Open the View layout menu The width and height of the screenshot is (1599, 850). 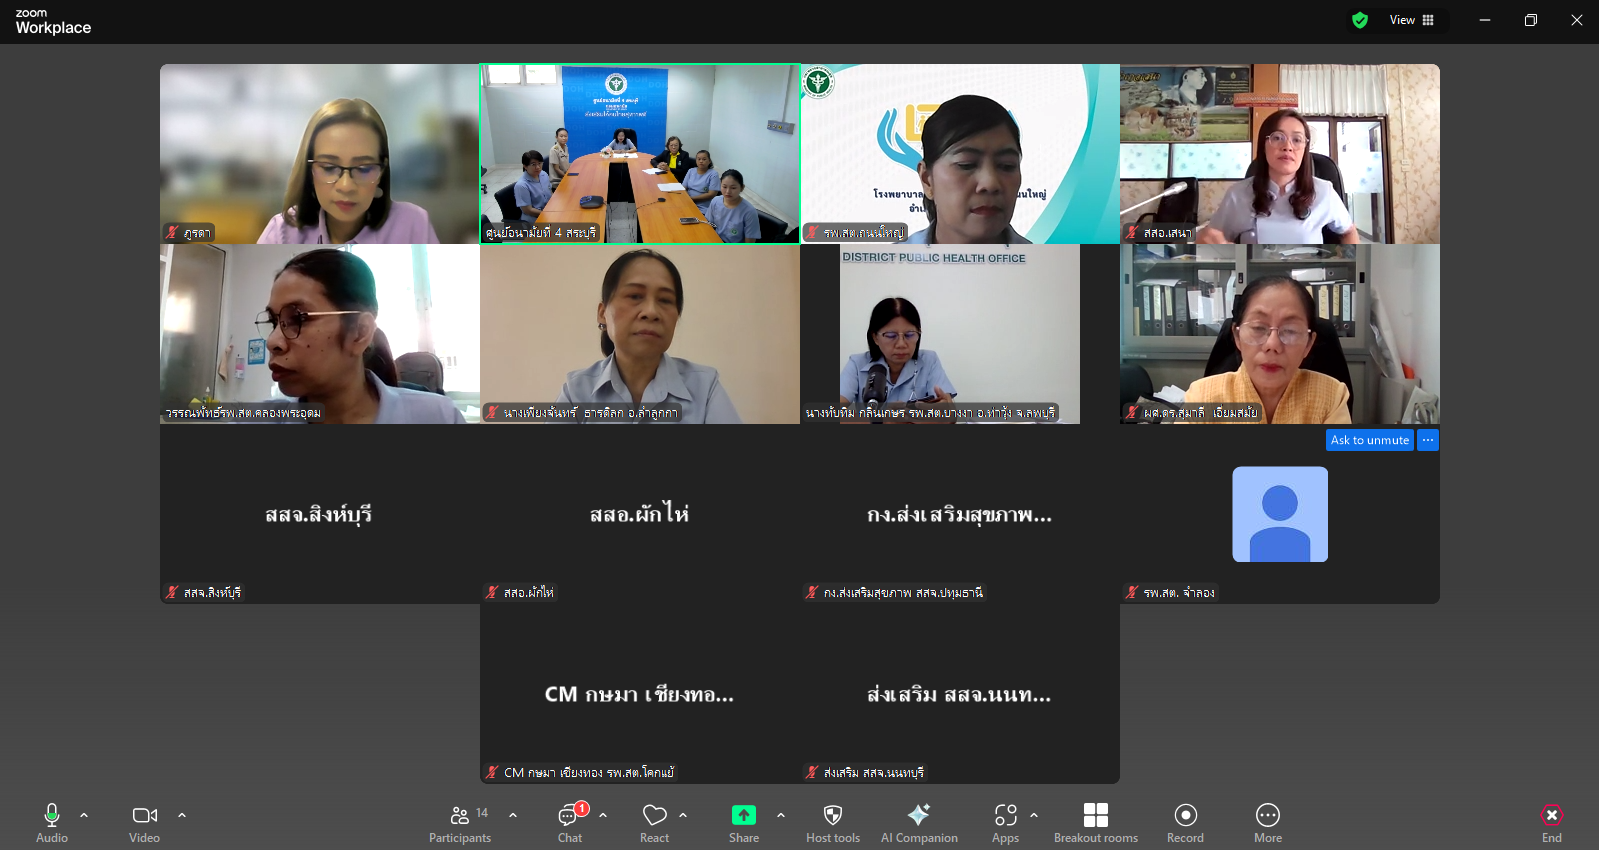pos(1412,20)
